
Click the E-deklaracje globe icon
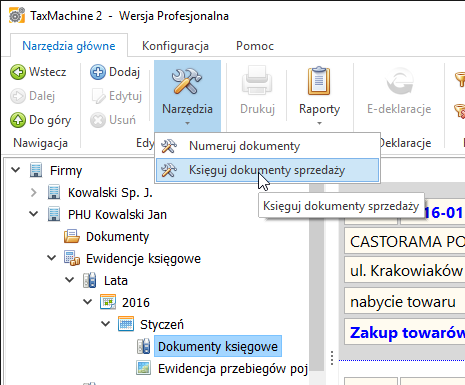399,80
